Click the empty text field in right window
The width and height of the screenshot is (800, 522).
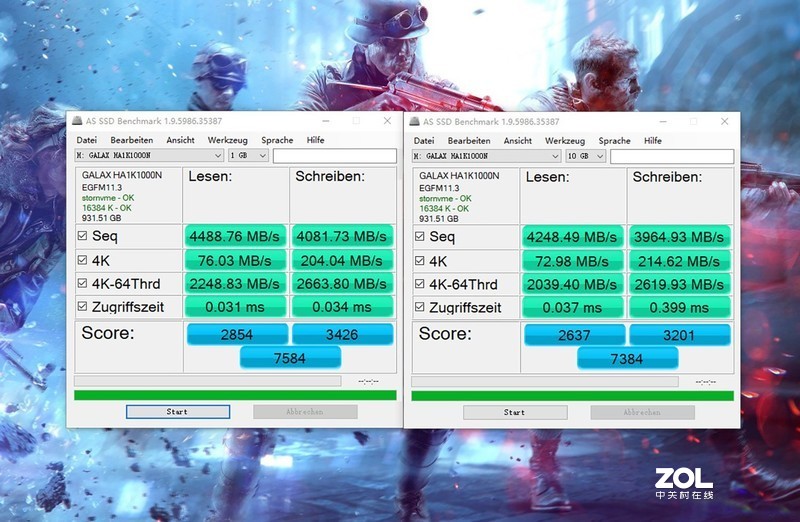[672, 156]
